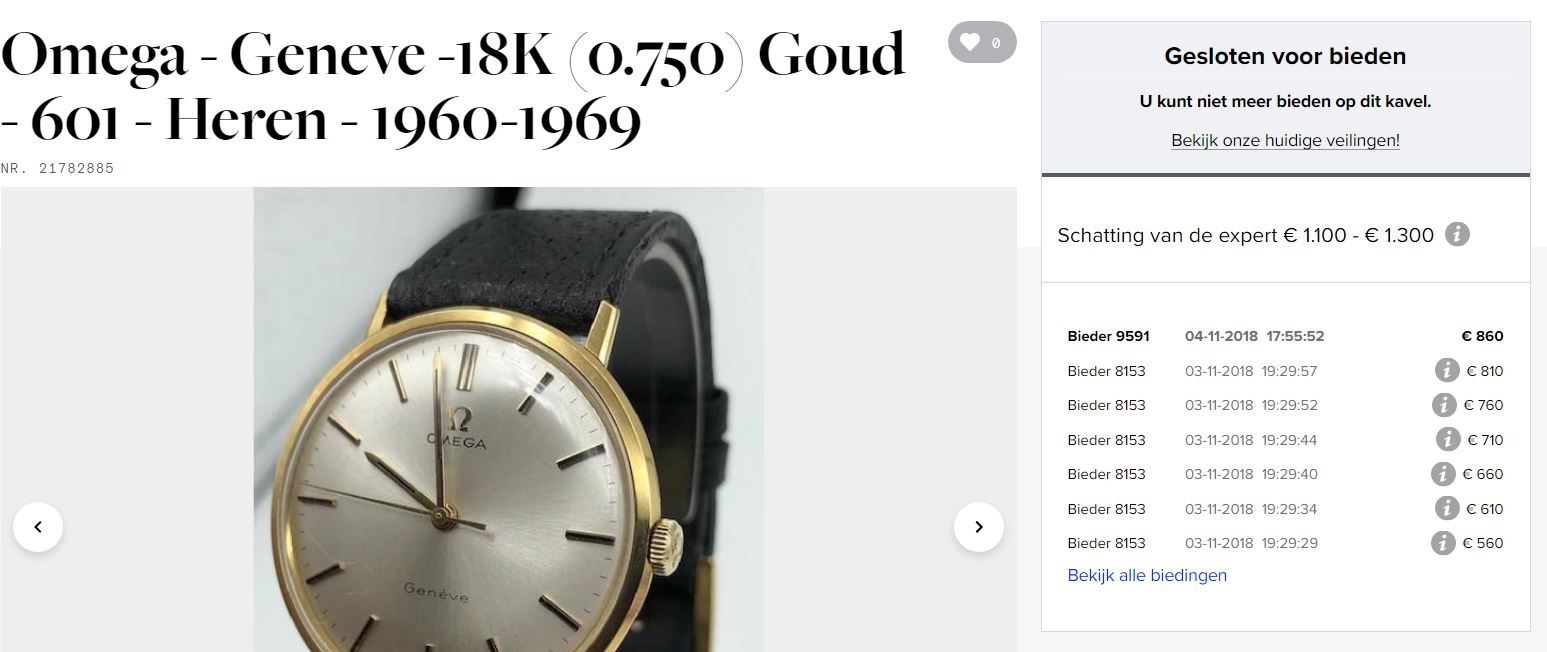
Task: Click 'Schatting van de expert' text
Action: pos(1167,236)
